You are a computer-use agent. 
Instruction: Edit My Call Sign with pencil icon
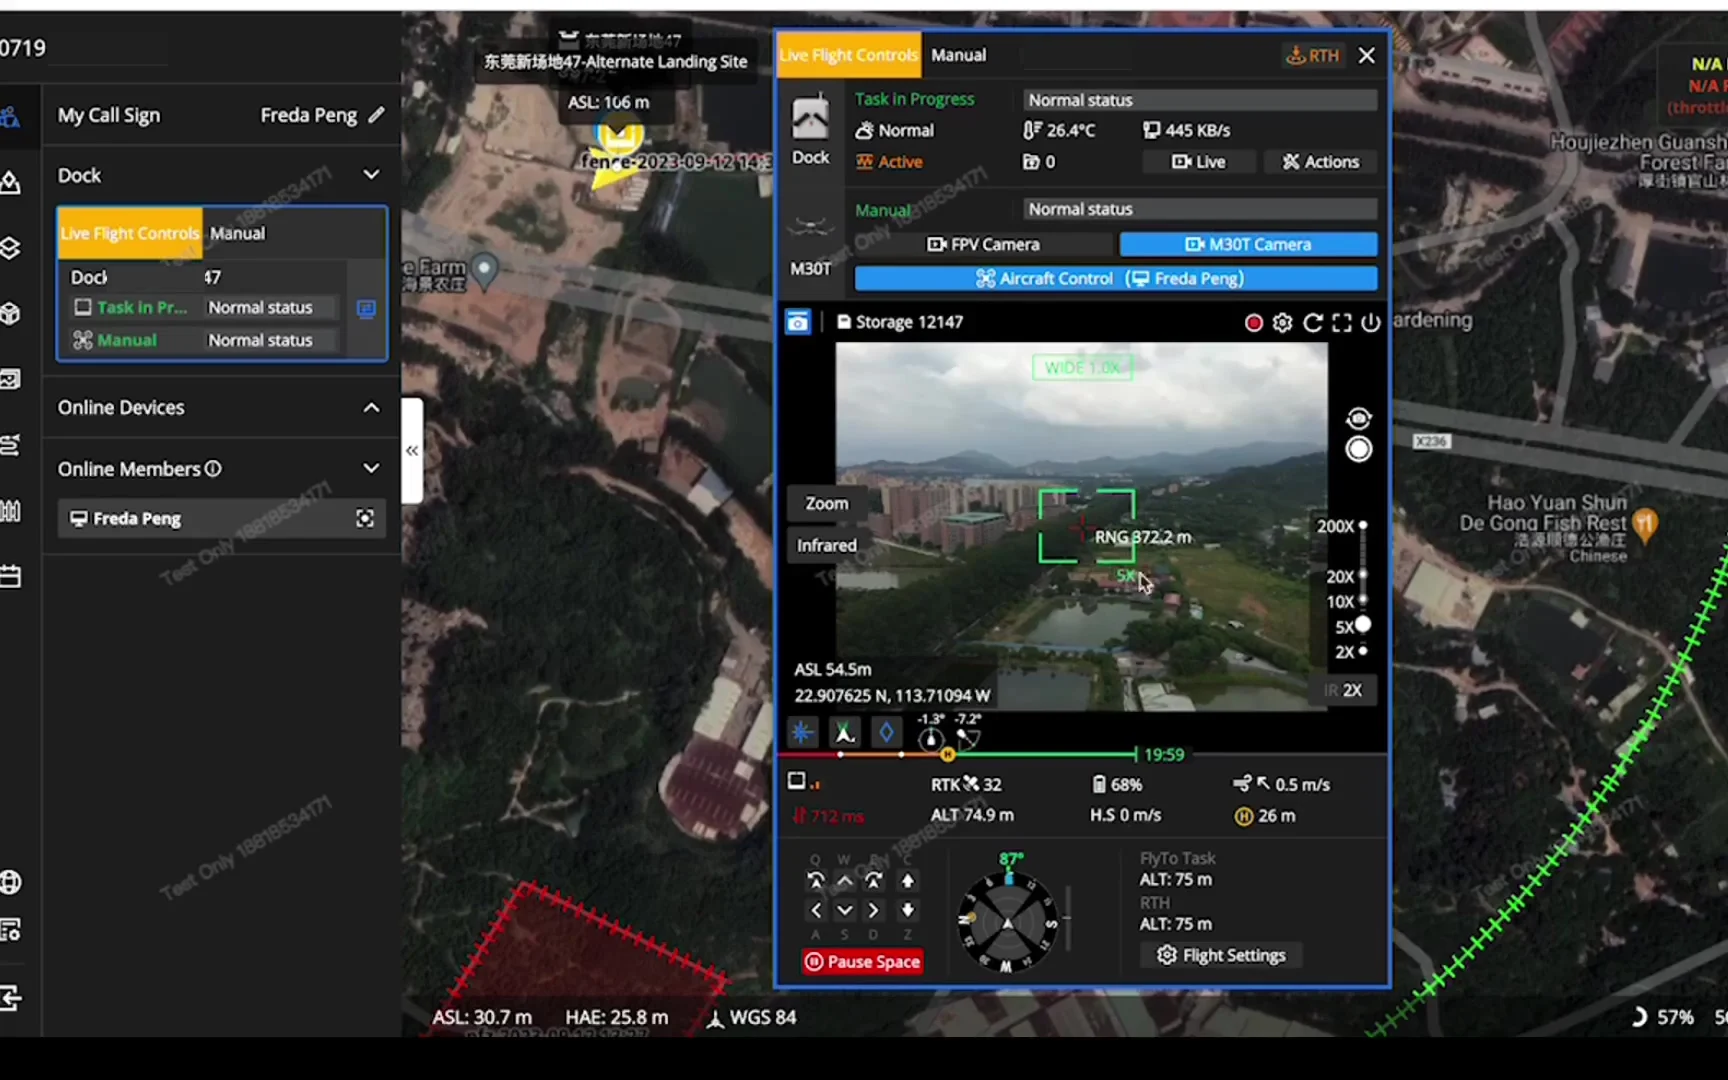tap(376, 115)
